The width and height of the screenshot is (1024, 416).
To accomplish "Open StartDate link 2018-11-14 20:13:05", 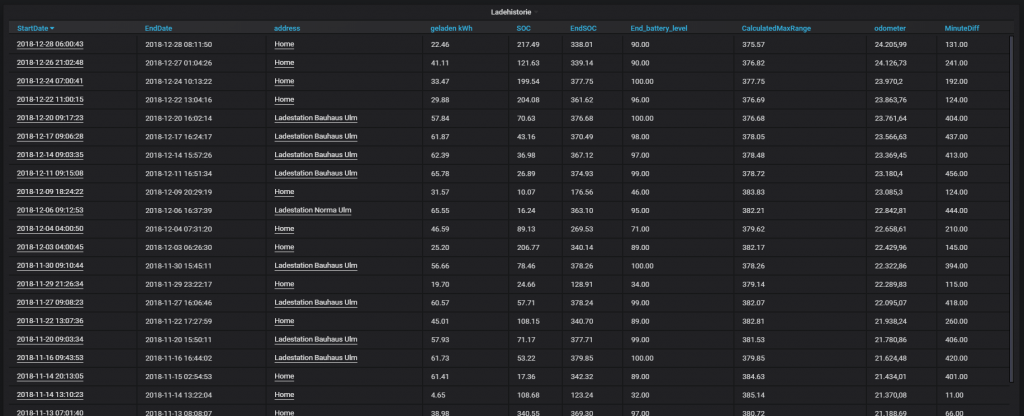I will (x=50, y=376).
